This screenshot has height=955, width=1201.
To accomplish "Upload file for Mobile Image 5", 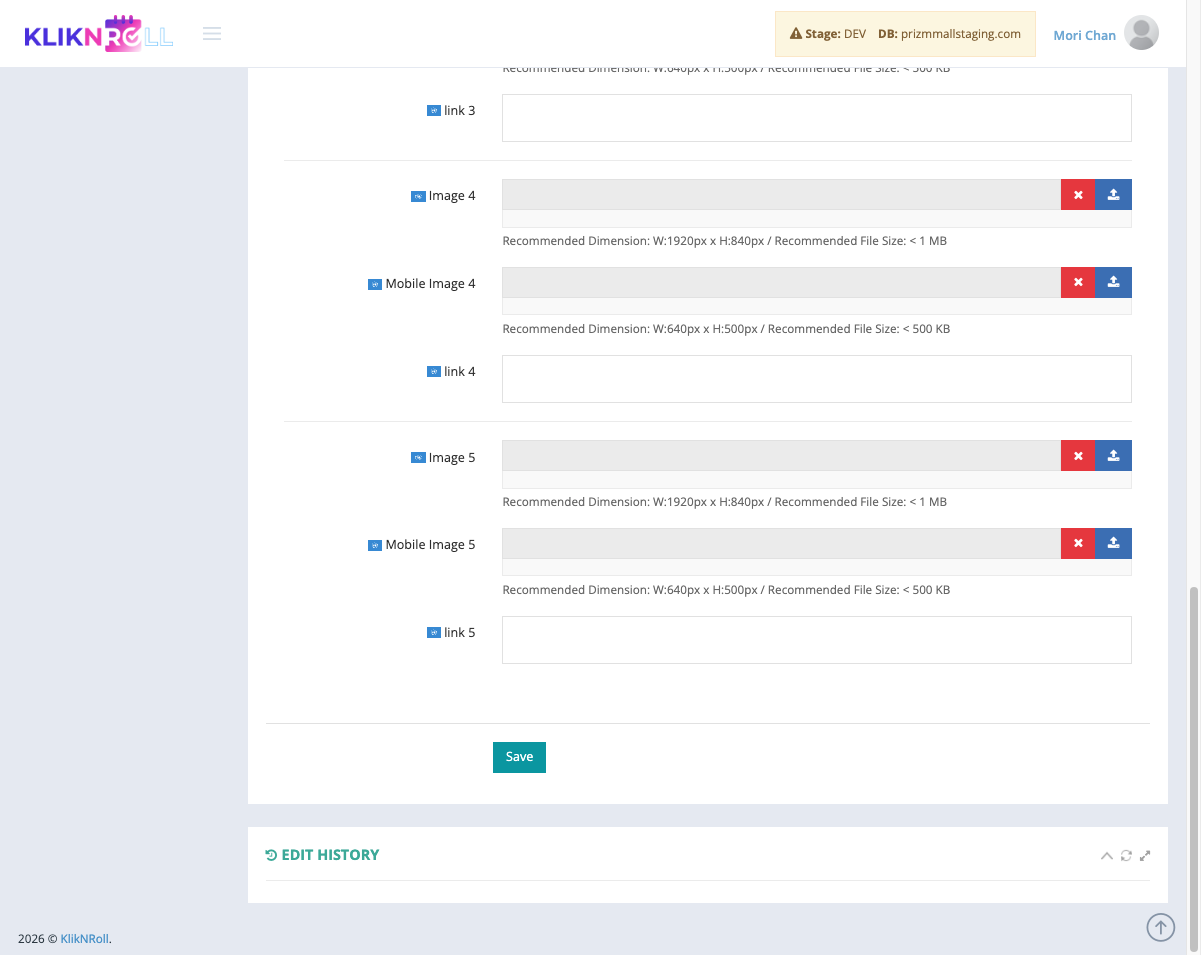I will pos(1114,543).
